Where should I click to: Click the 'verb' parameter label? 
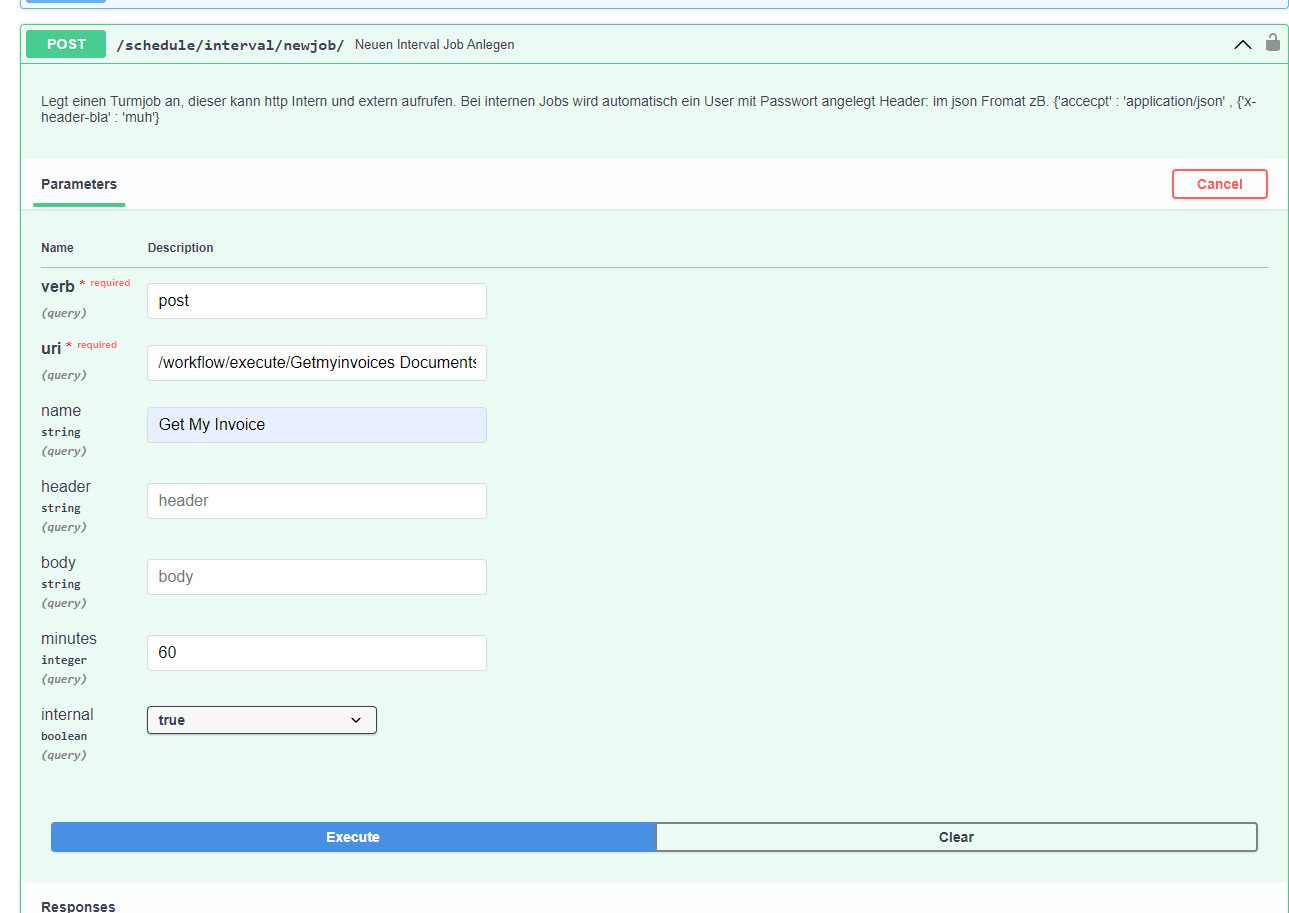click(58, 287)
